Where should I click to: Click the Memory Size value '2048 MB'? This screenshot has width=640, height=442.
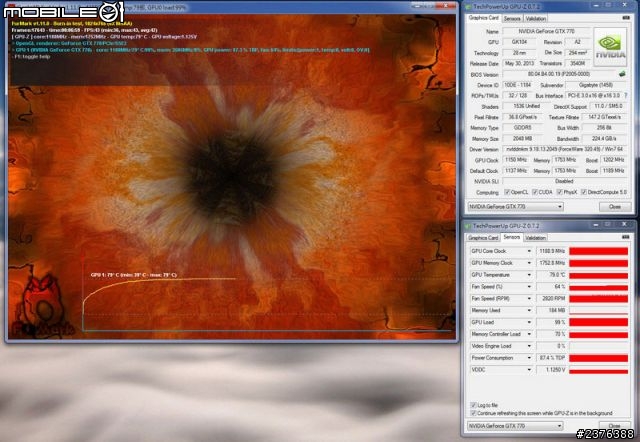click(x=522, y=139)
